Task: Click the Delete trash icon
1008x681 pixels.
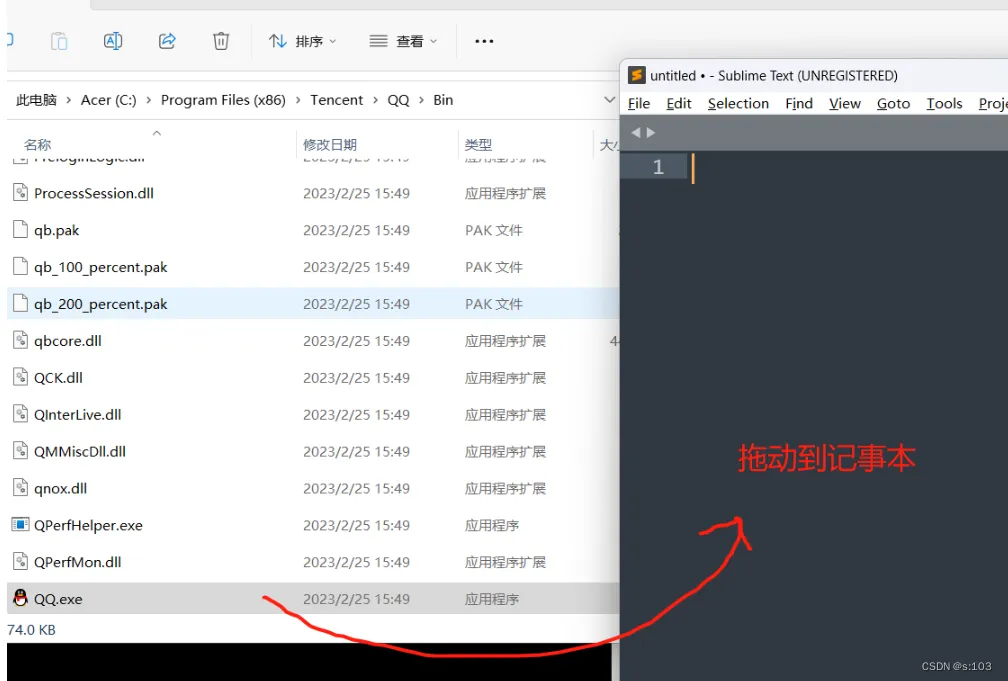Action: click(219, 41)
